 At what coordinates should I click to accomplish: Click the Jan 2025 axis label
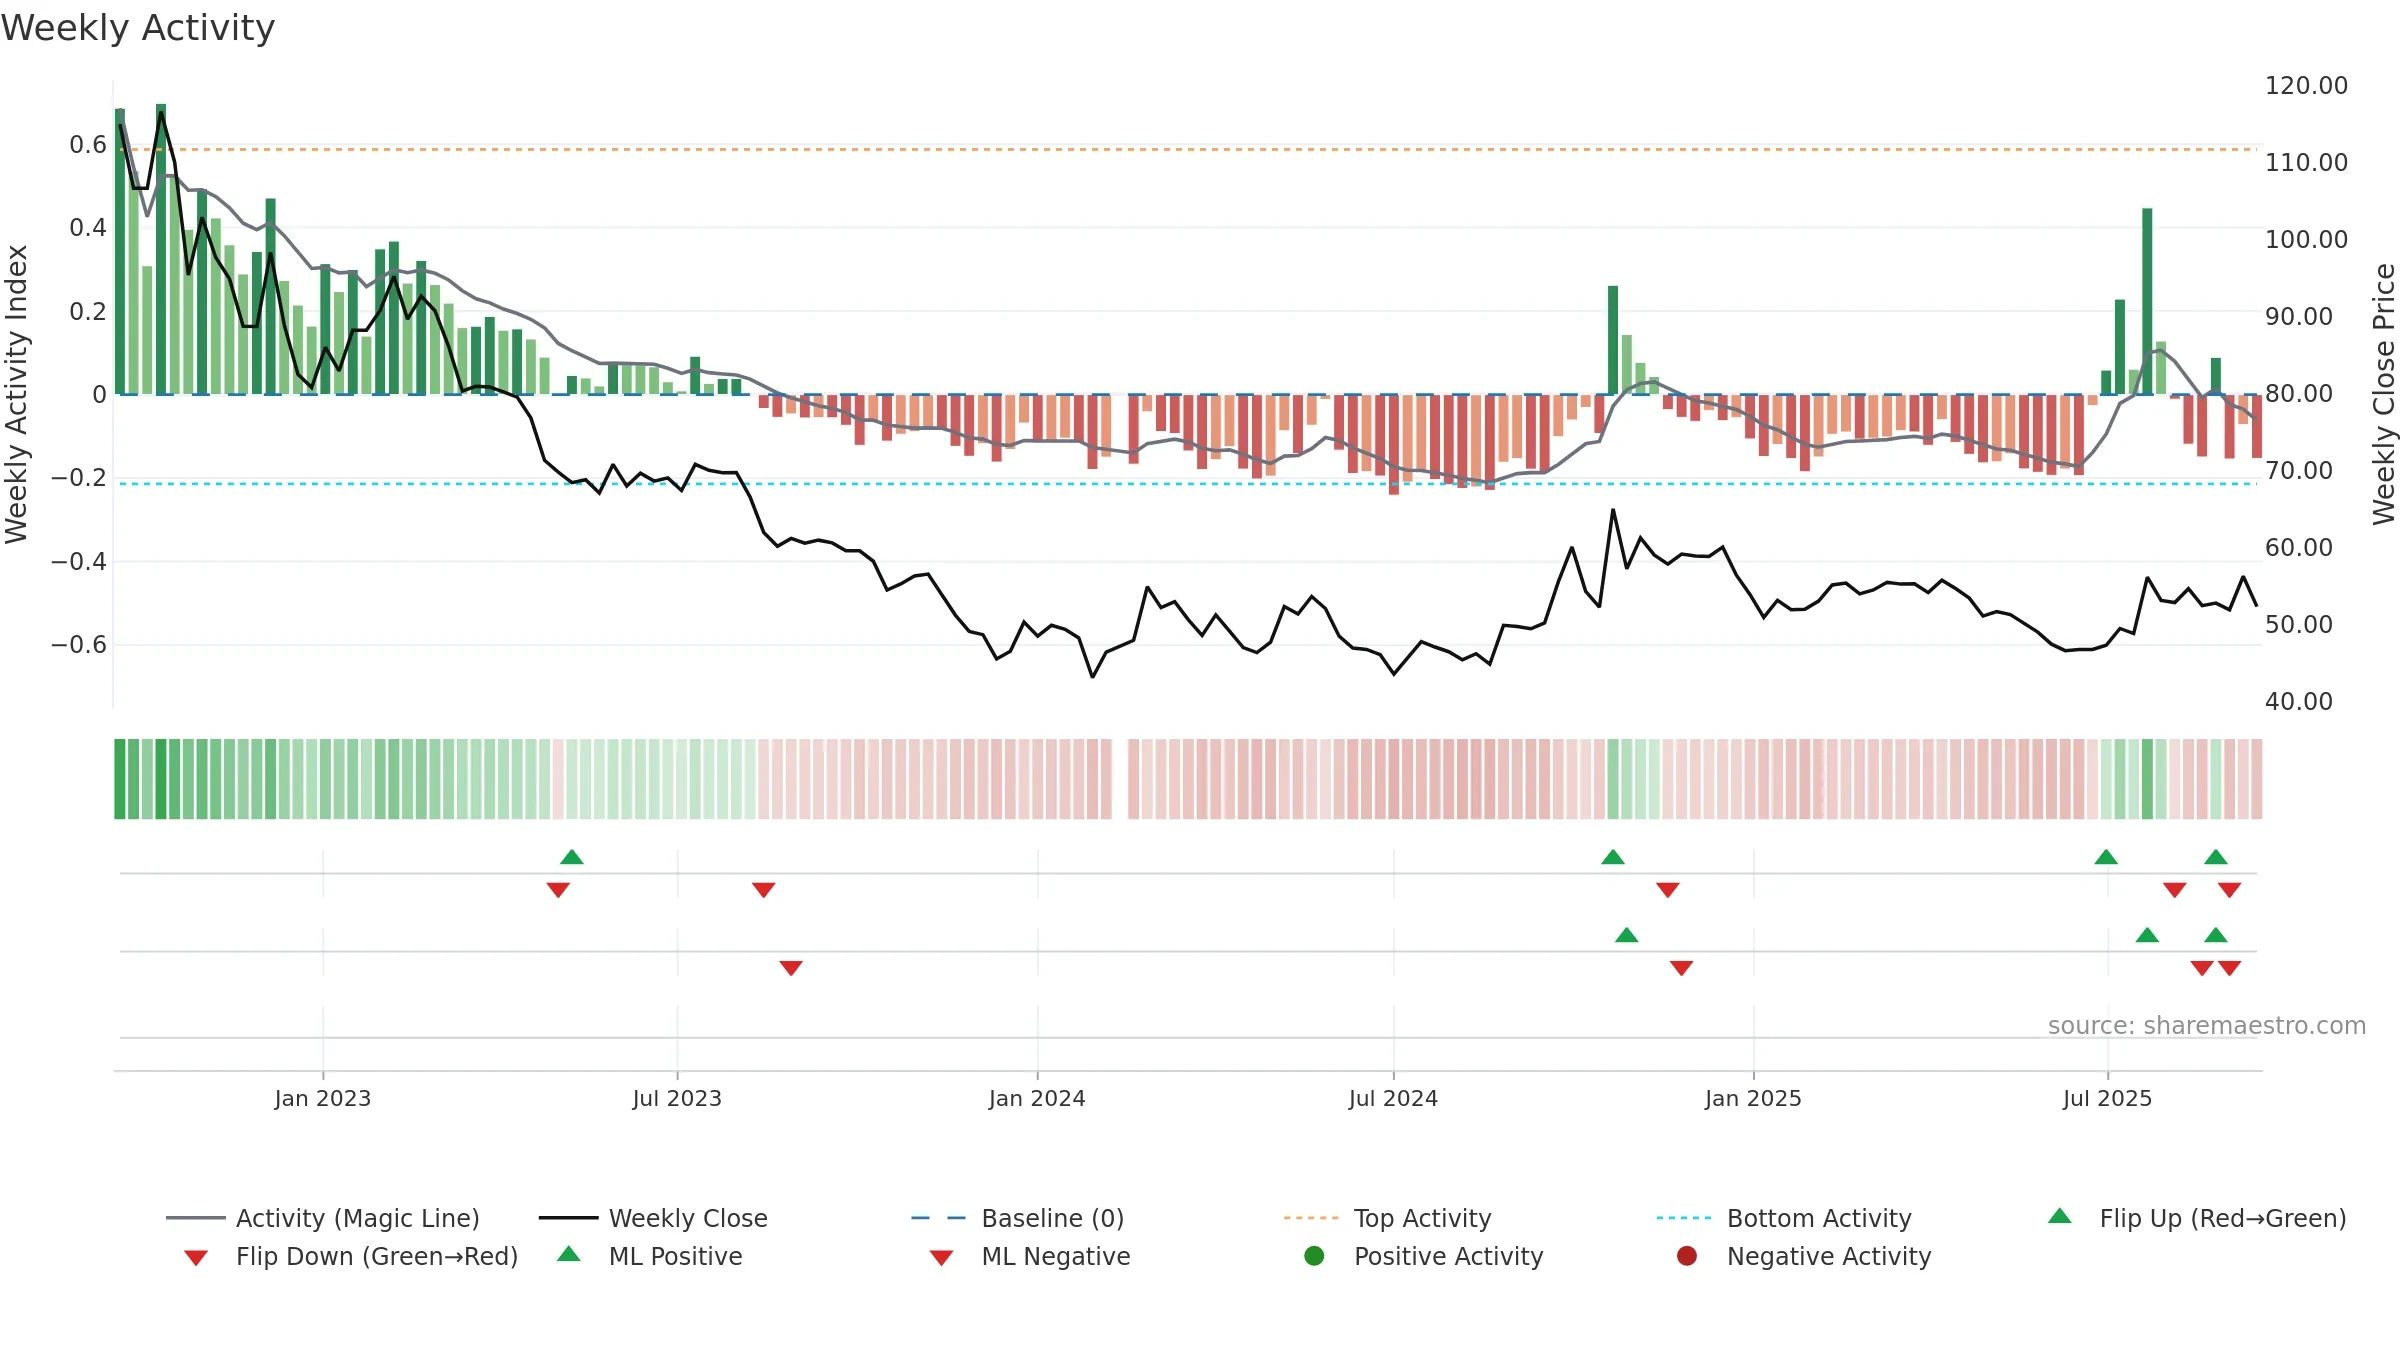point(1753,1098)
